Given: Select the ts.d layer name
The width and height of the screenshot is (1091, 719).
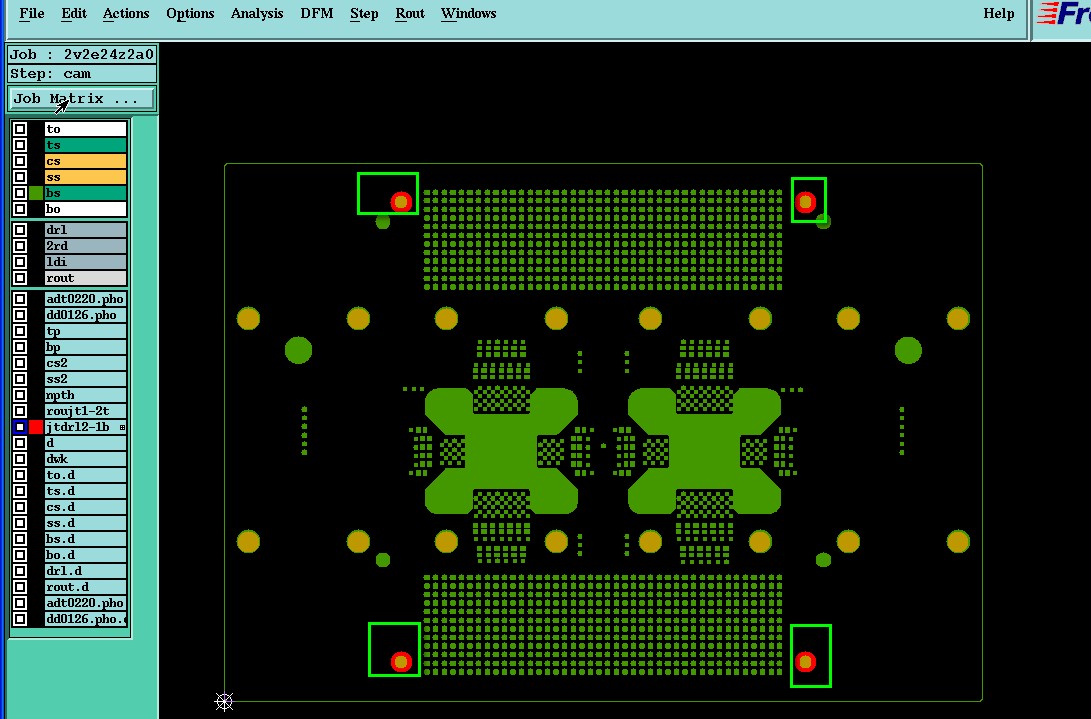Looking at the screenshot, I should pos(86,491).
